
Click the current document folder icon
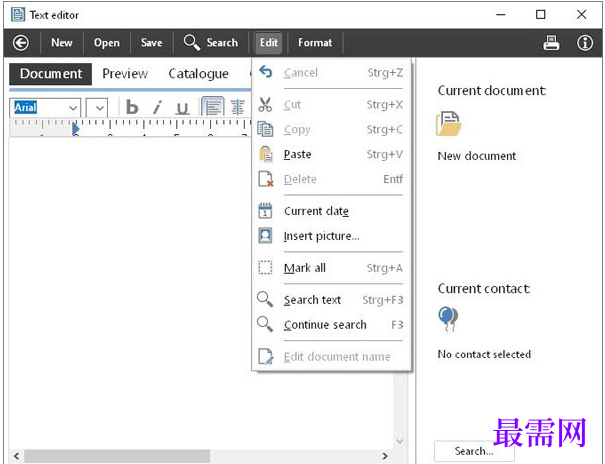click(448, 124)
